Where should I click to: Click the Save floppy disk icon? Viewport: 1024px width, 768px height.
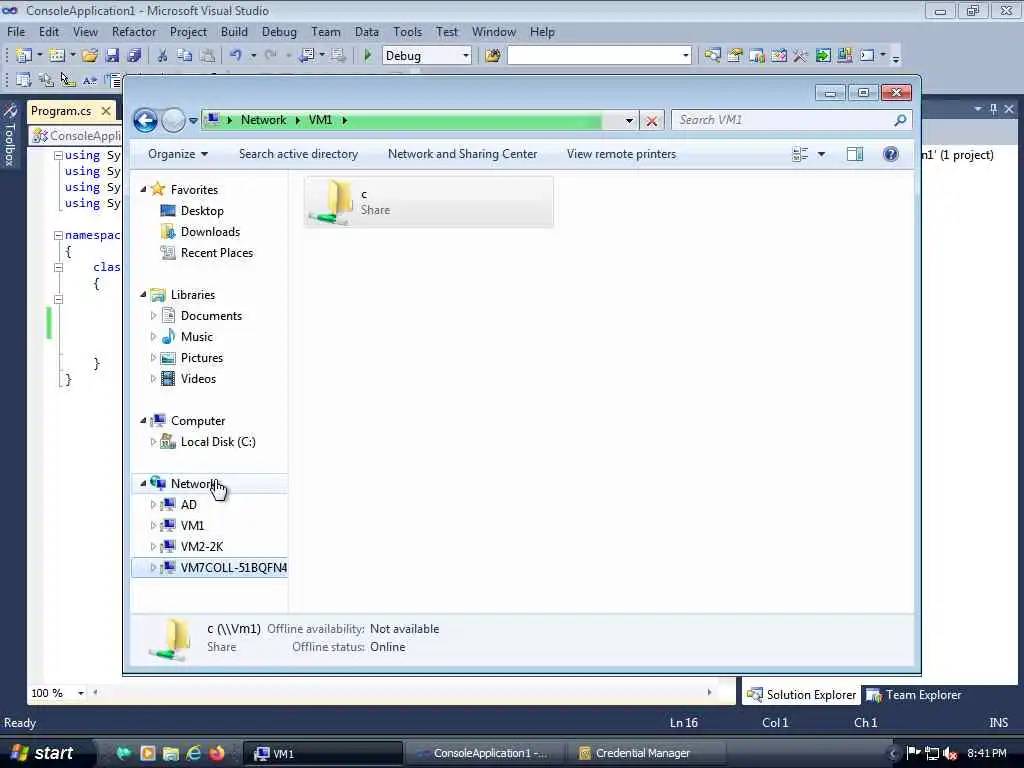112,56
